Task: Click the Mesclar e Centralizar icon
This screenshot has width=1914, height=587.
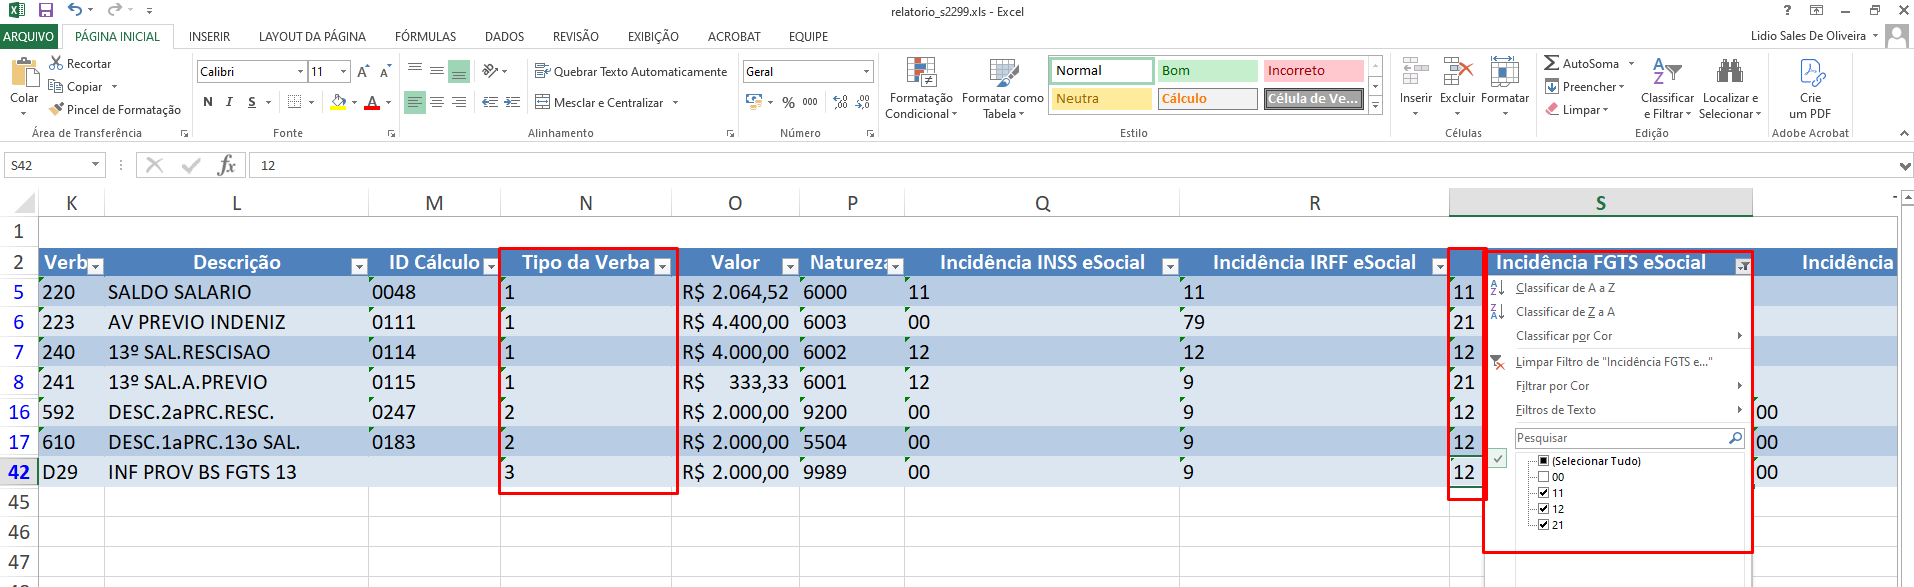Action: pos(543,102)
